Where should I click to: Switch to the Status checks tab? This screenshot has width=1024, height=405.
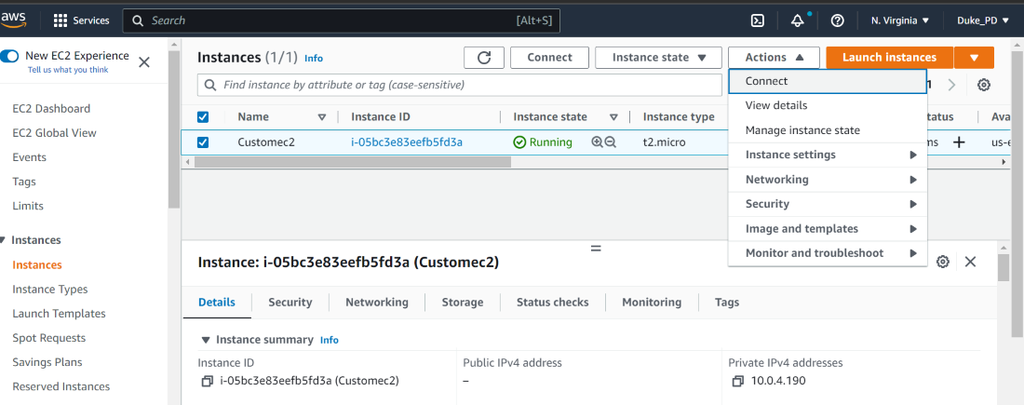tap(552, 302)
